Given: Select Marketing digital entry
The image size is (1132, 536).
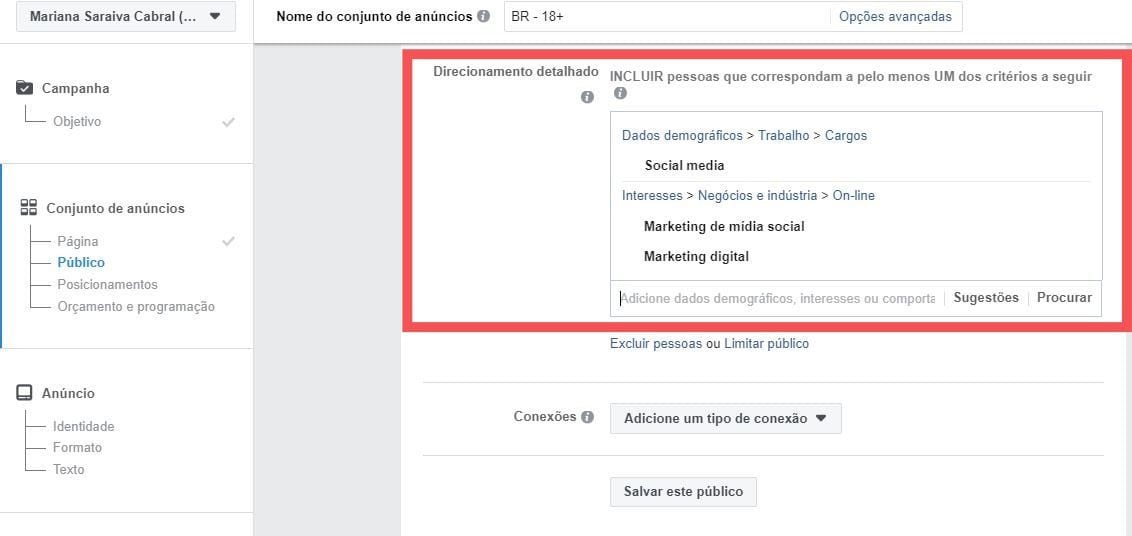Looking at the screenshot, I should pyautogui.click(x=696, y=256).
